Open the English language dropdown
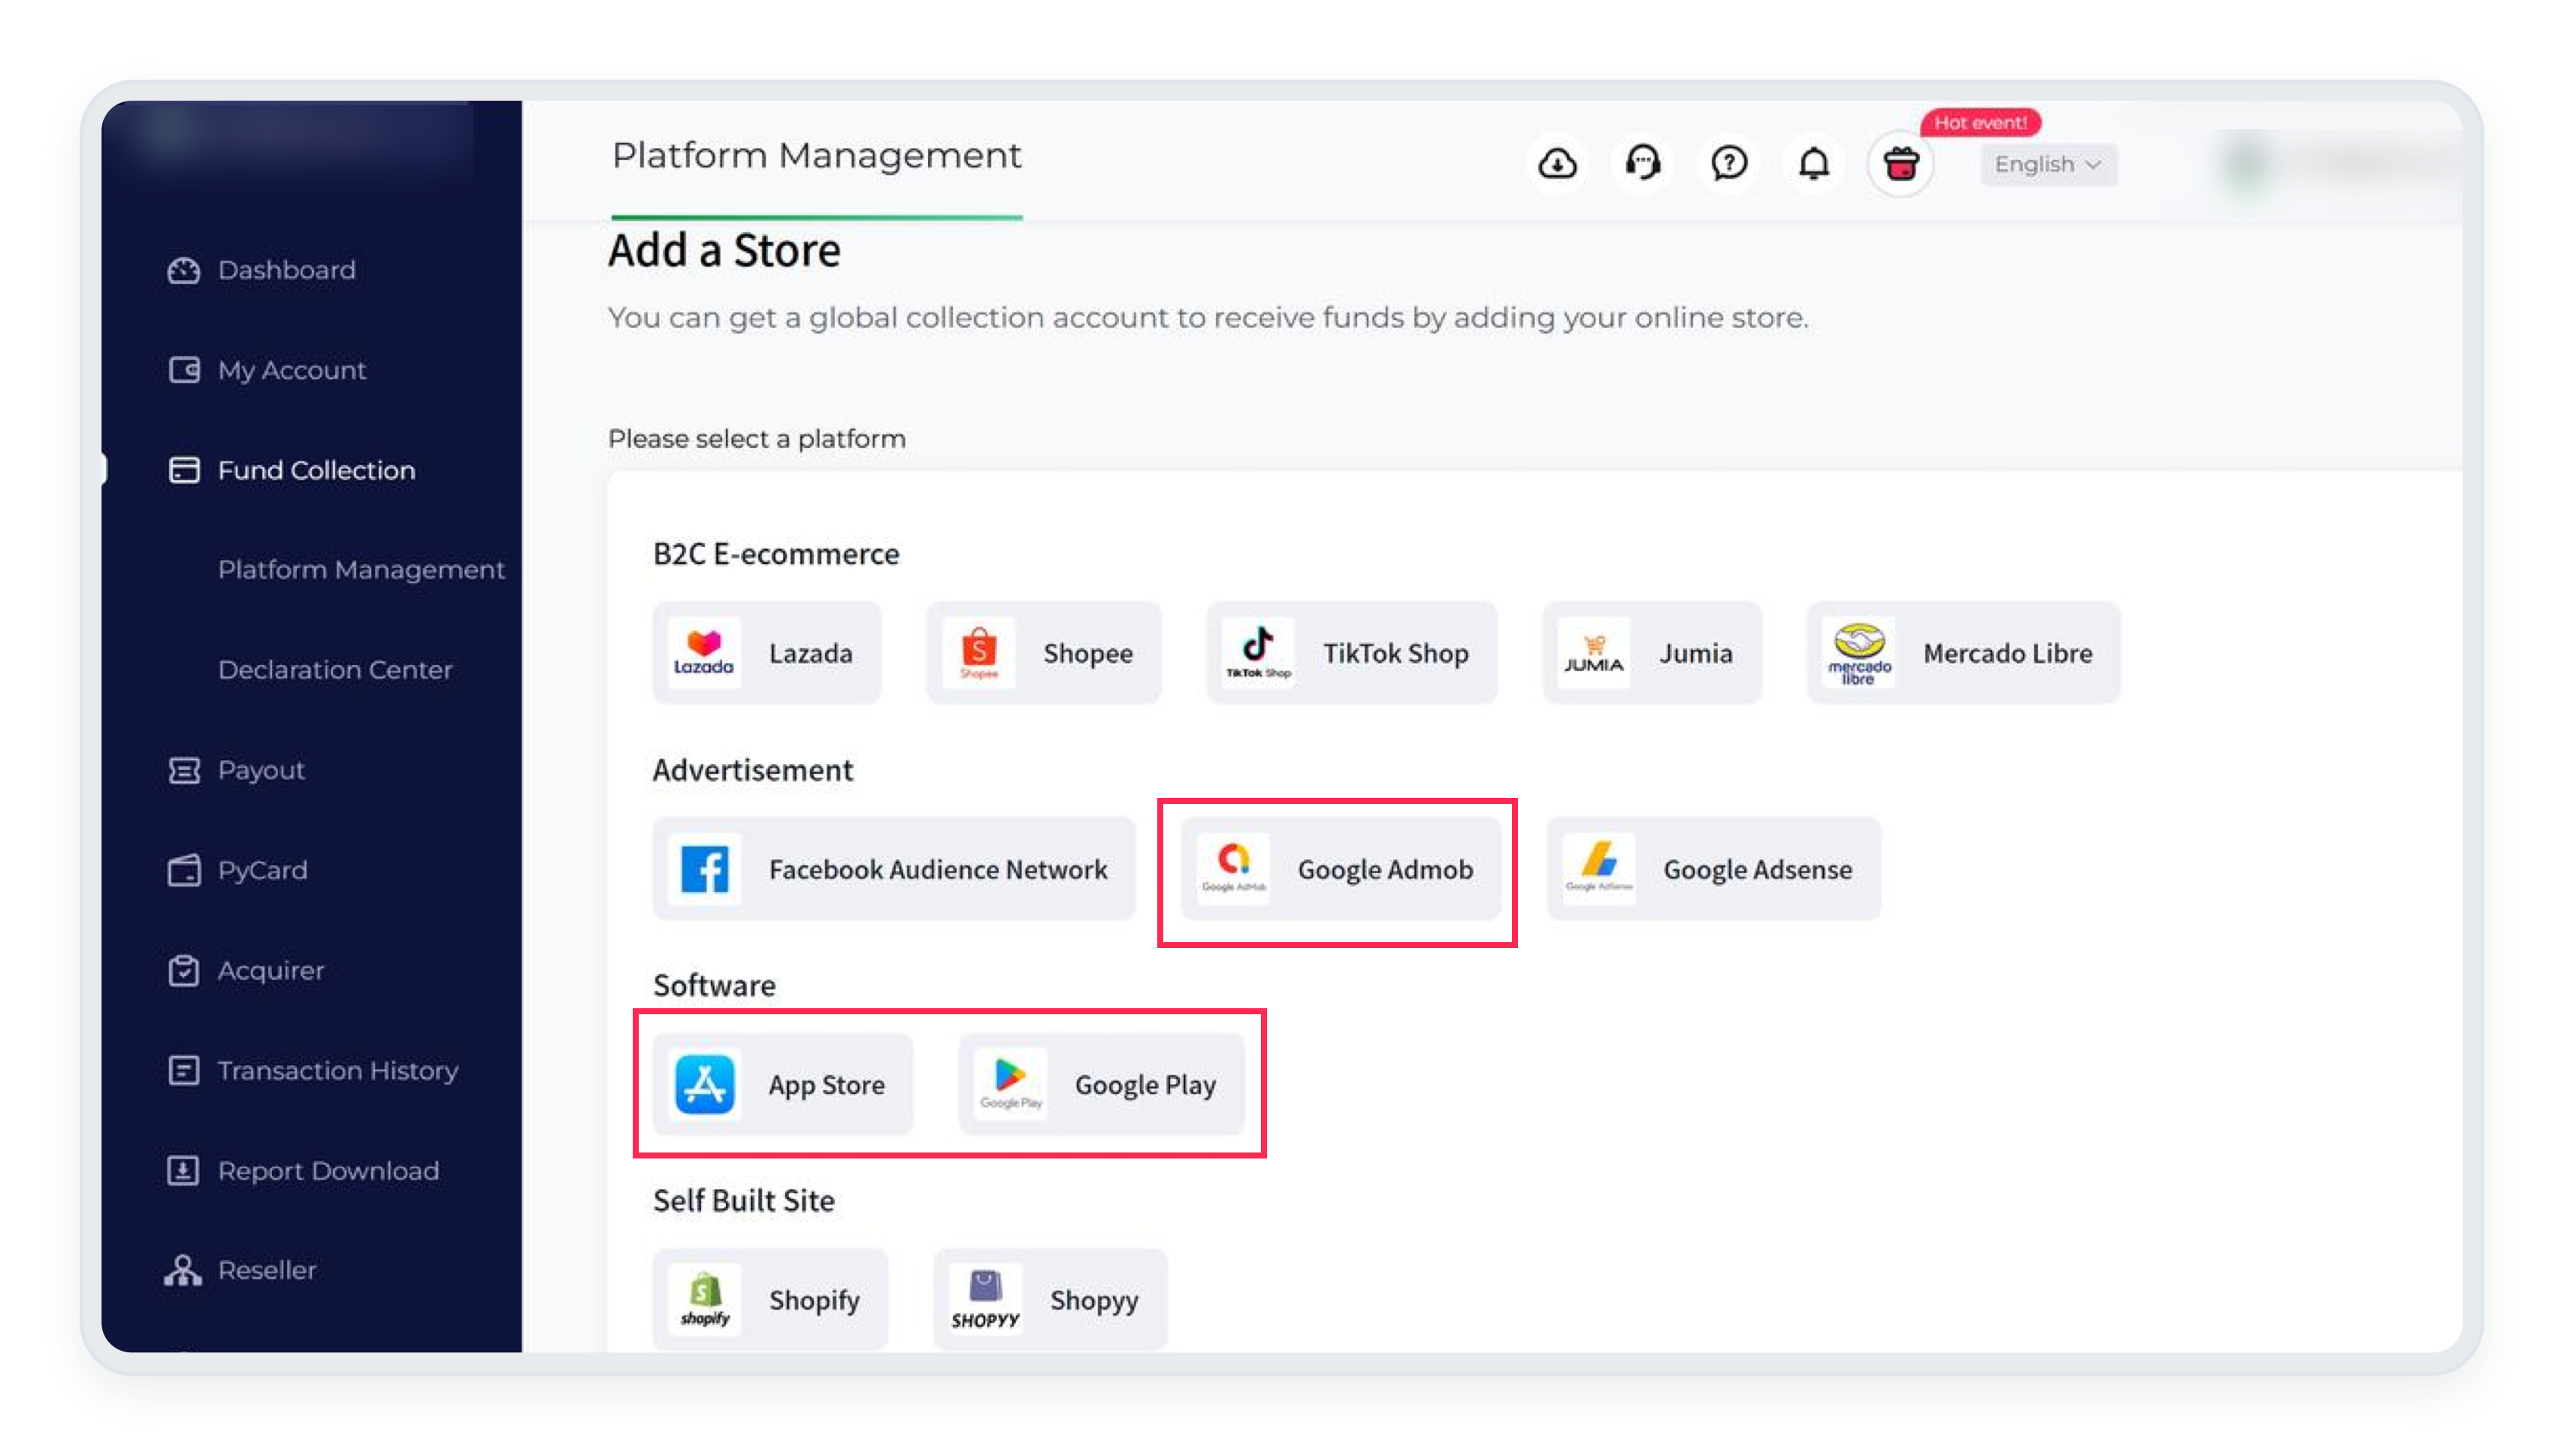 pos(2047,165)
